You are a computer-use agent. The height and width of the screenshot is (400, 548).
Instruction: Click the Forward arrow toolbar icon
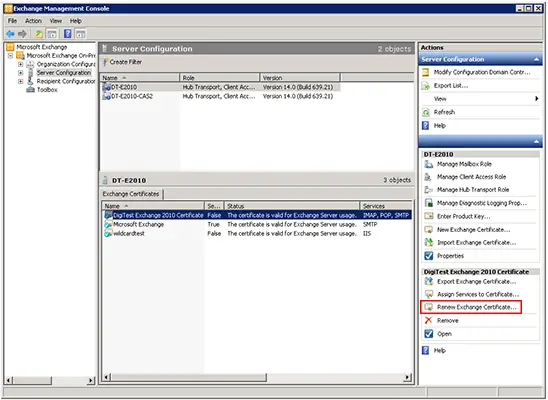pyautogui.click(x=22, y=34)
